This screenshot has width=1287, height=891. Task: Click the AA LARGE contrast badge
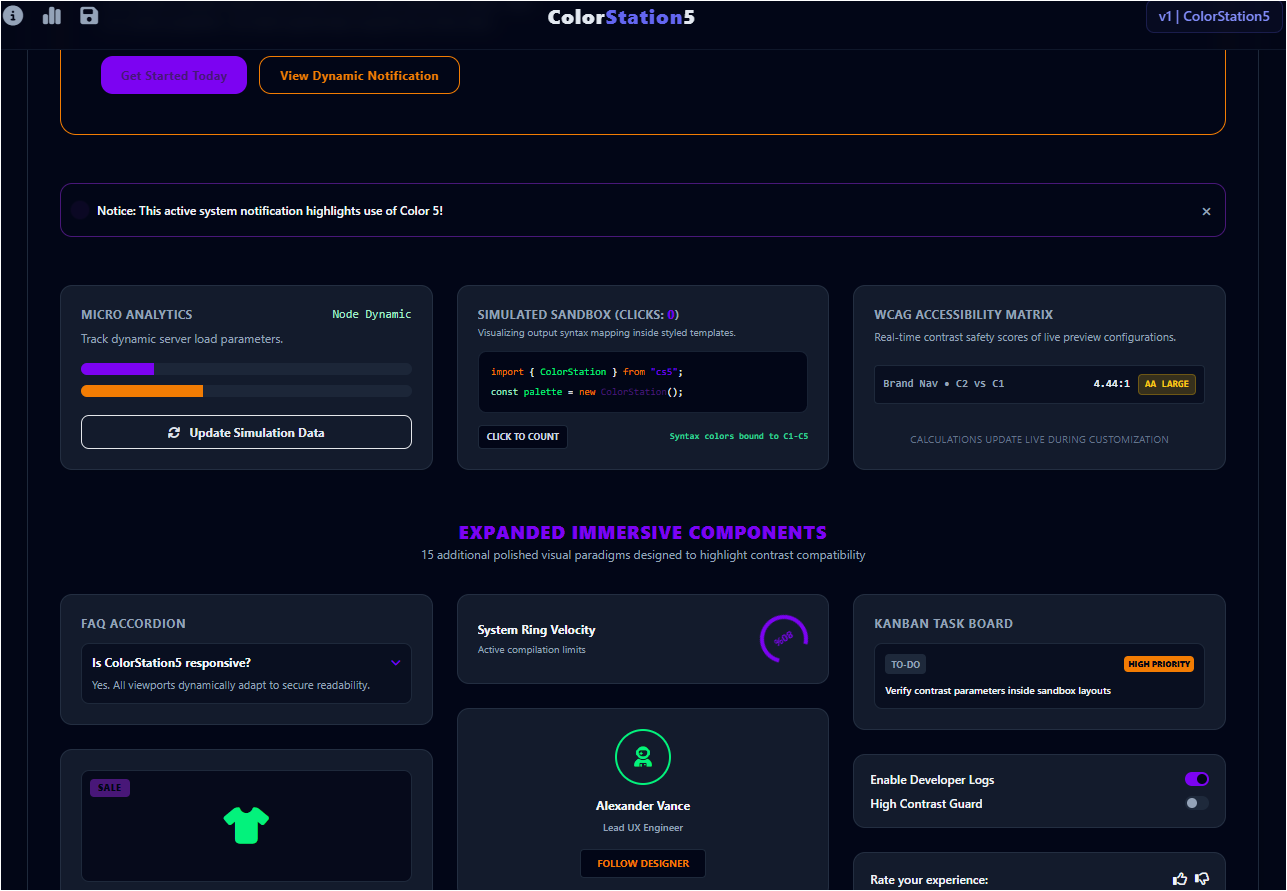click(x=1167, y=384)
